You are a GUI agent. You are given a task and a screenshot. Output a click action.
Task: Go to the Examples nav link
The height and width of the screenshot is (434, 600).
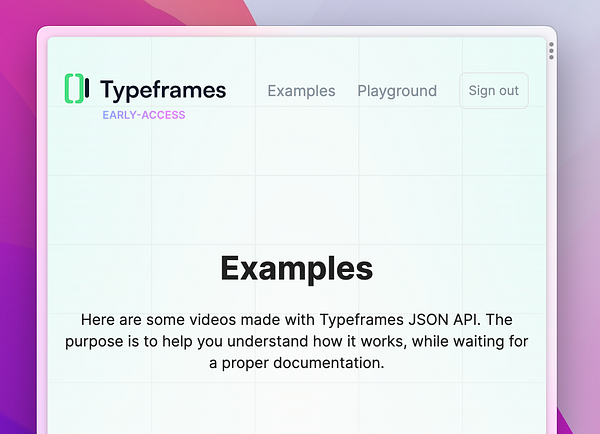302,91
